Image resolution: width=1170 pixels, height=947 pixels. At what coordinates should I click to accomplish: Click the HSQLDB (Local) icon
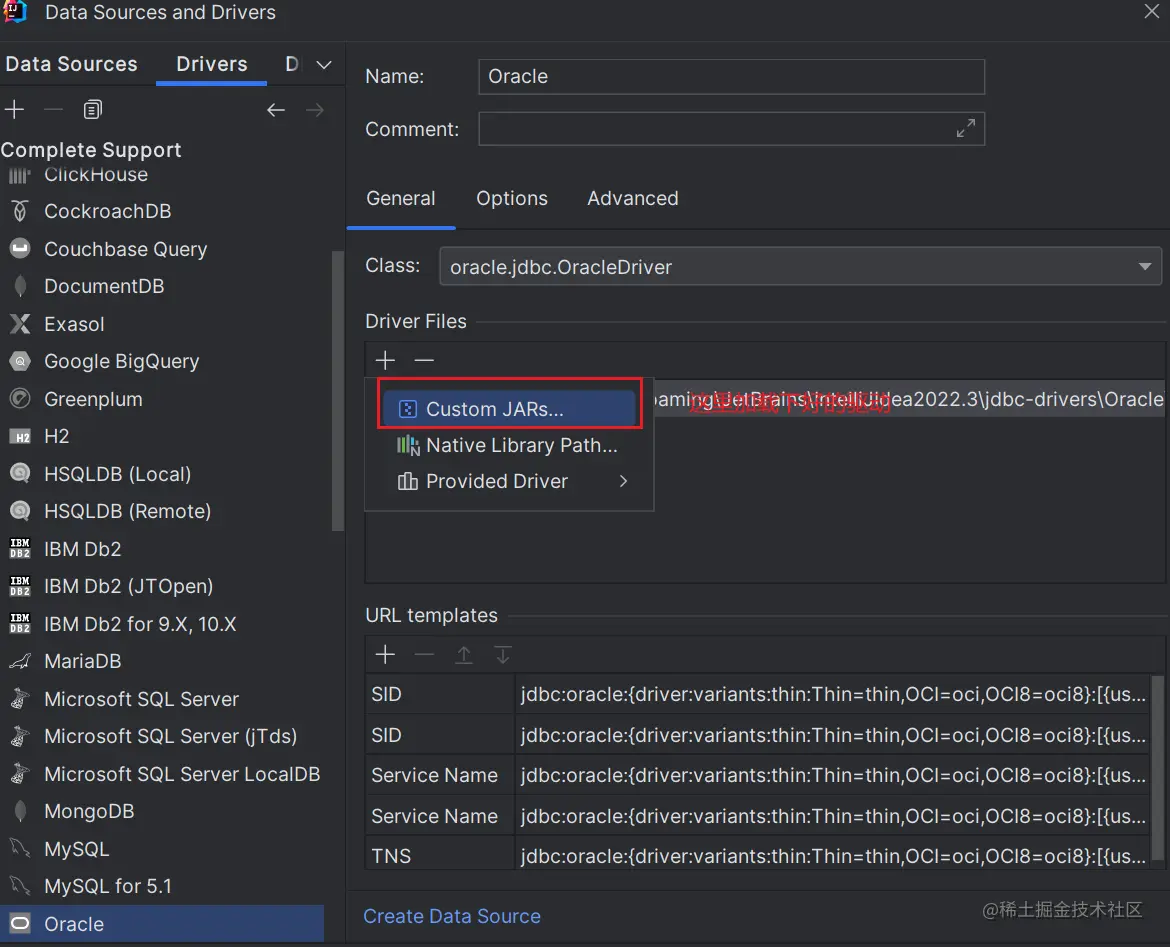tap(20, 474)
